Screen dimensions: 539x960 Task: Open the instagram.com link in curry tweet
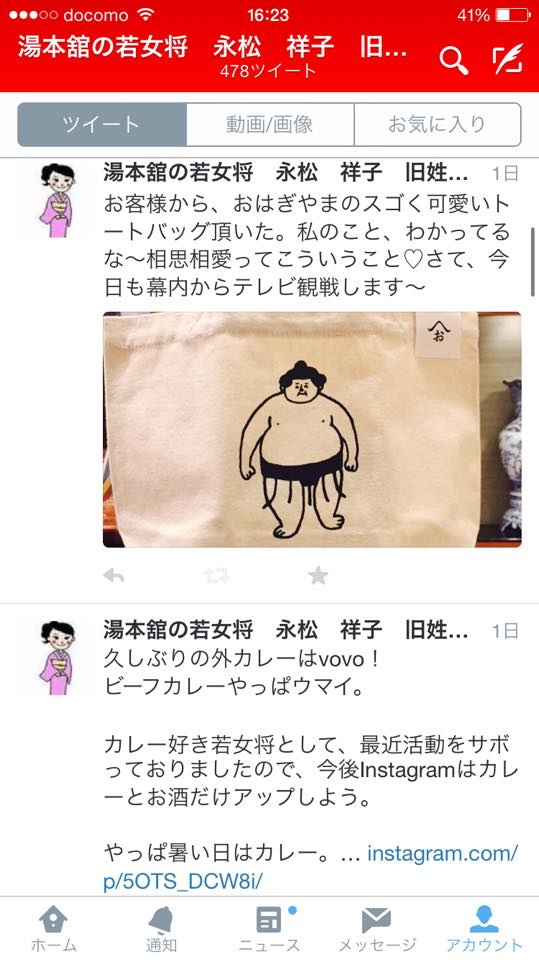pyautogui.click(x=311, y=866)
